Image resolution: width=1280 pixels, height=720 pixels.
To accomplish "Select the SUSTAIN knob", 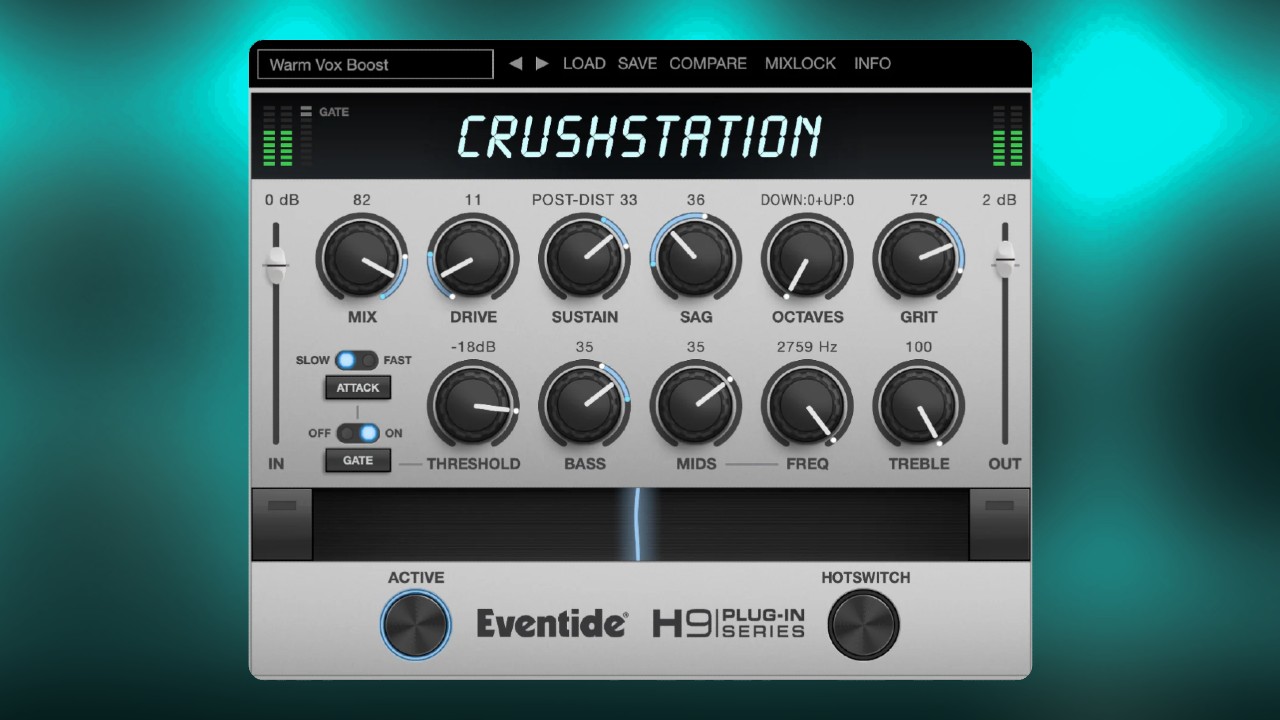I will (585, 258).
